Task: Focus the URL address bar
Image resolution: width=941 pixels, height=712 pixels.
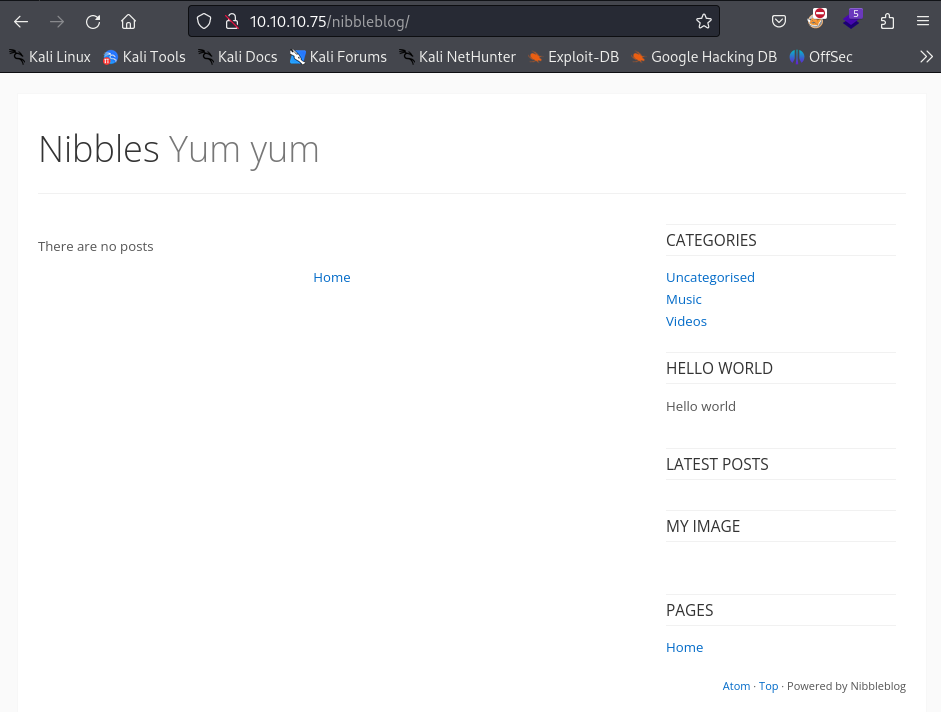Action: [450, 22]
